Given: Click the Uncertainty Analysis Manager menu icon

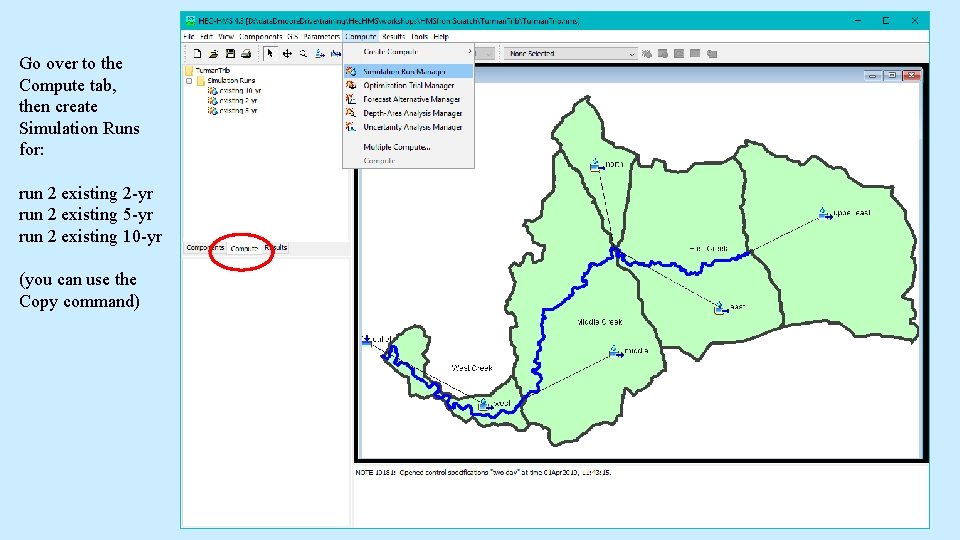Looking at the screenshot, I should [x=351, y=127].
